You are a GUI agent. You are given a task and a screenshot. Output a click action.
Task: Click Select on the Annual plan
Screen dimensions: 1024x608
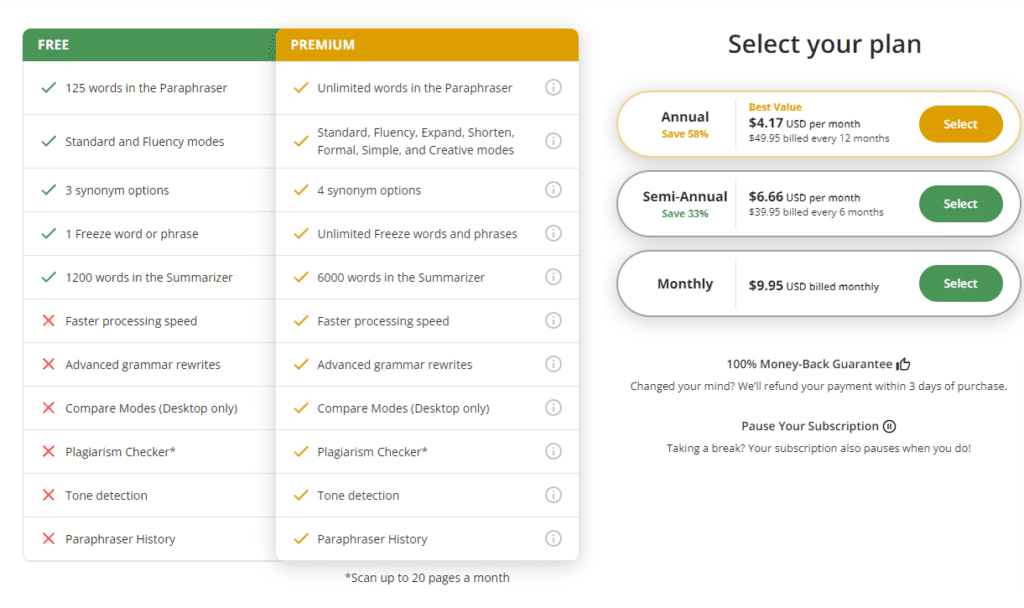point(960,124)
